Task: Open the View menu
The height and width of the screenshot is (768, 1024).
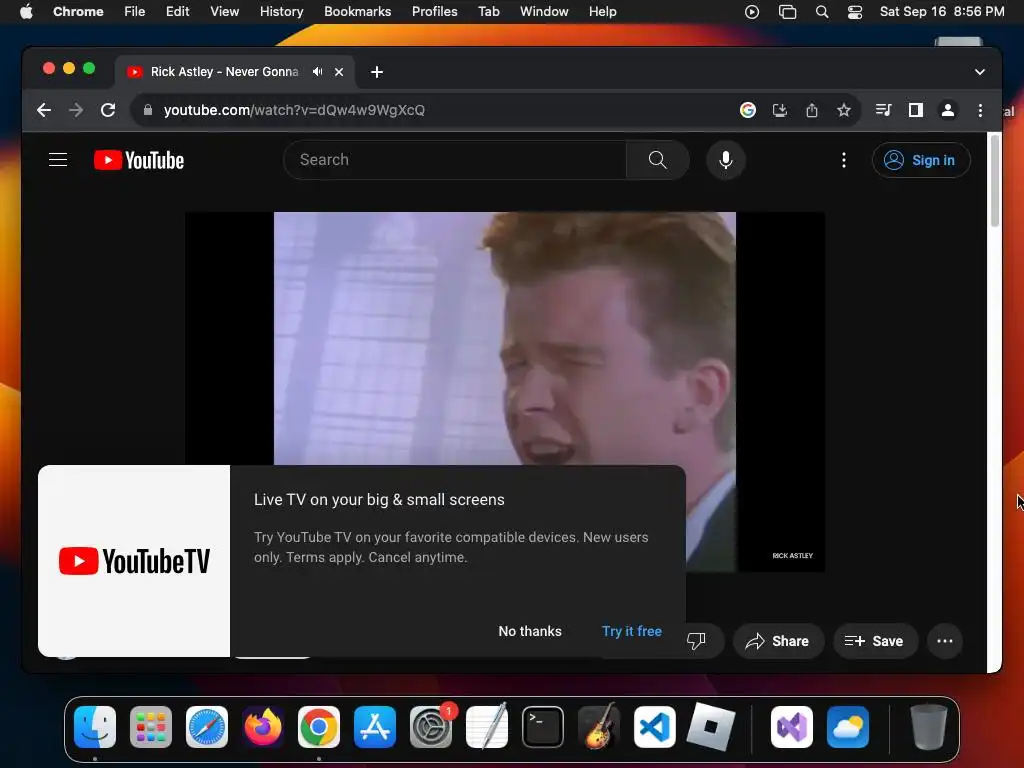Action: pyautogui.click(x=224, y=12)
